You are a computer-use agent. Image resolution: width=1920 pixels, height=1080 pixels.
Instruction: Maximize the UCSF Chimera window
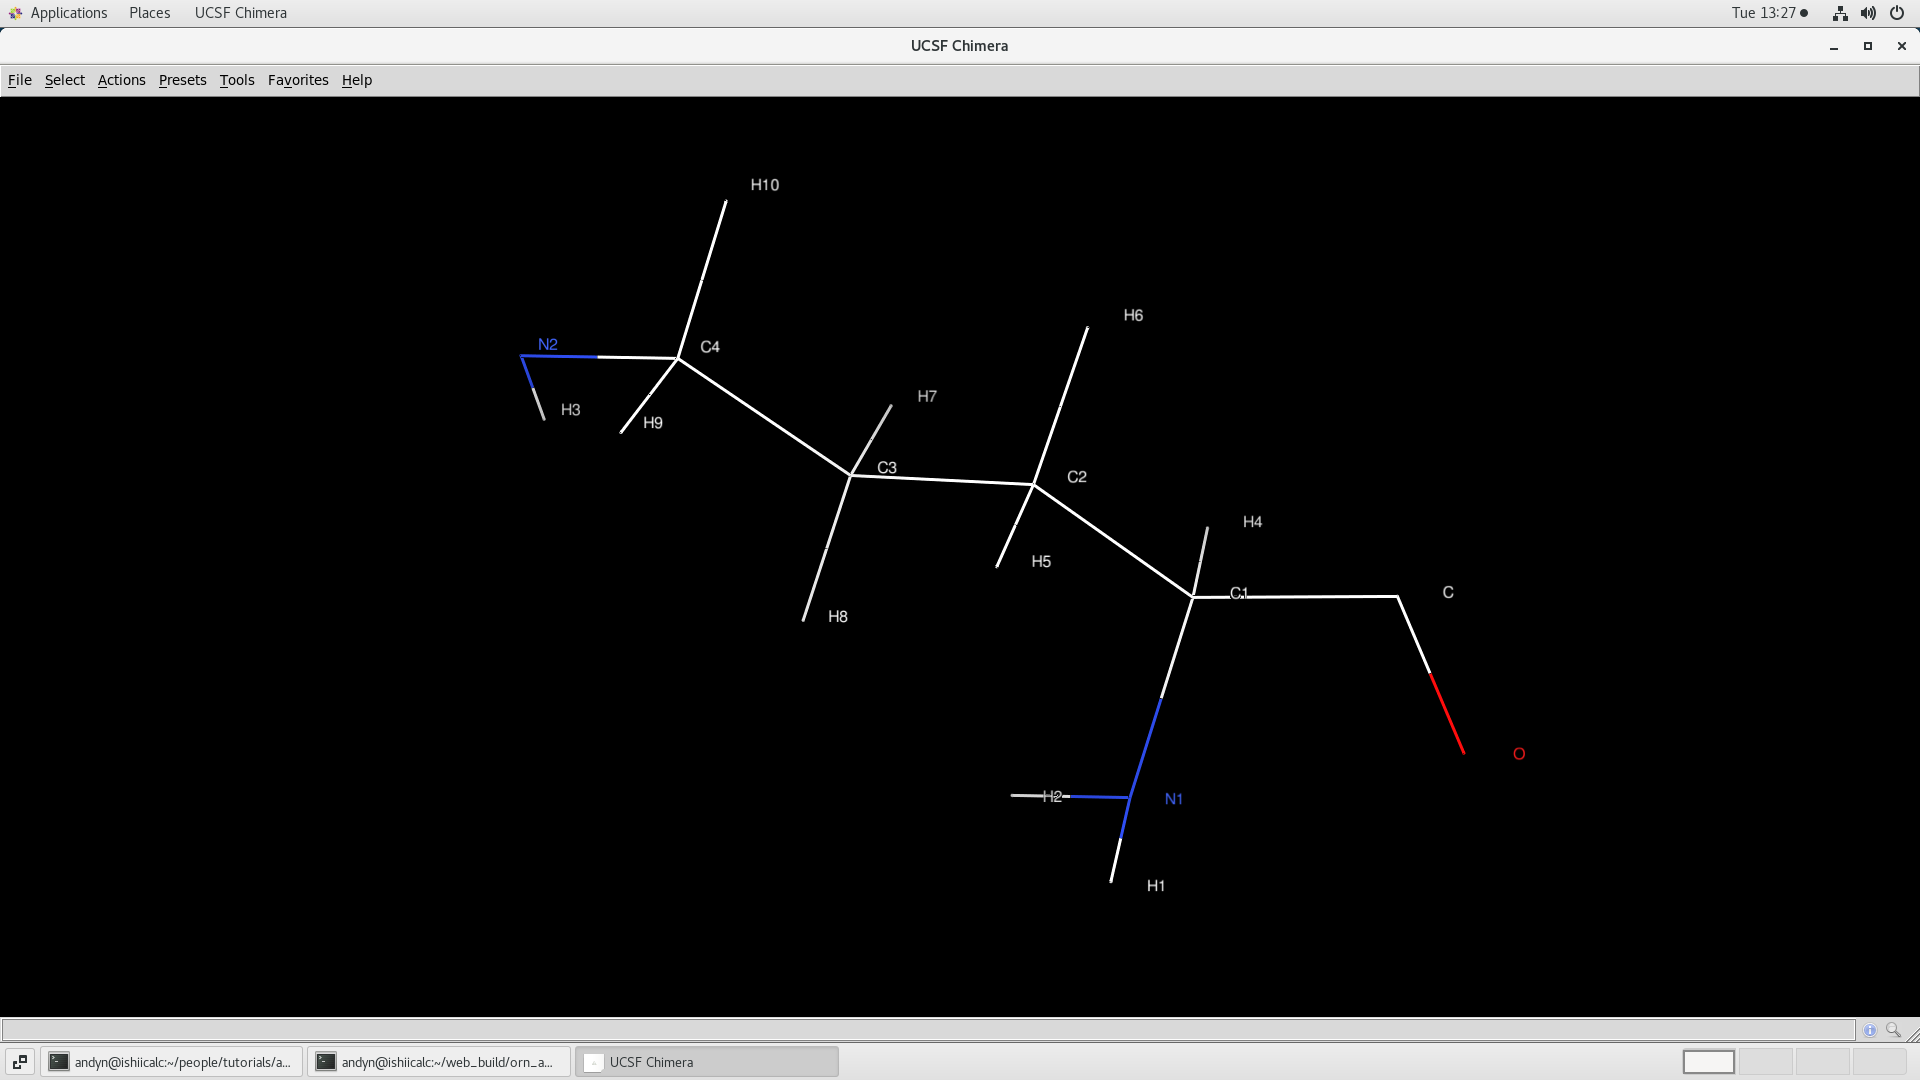pyautogui.click(x=1868, y=46)
